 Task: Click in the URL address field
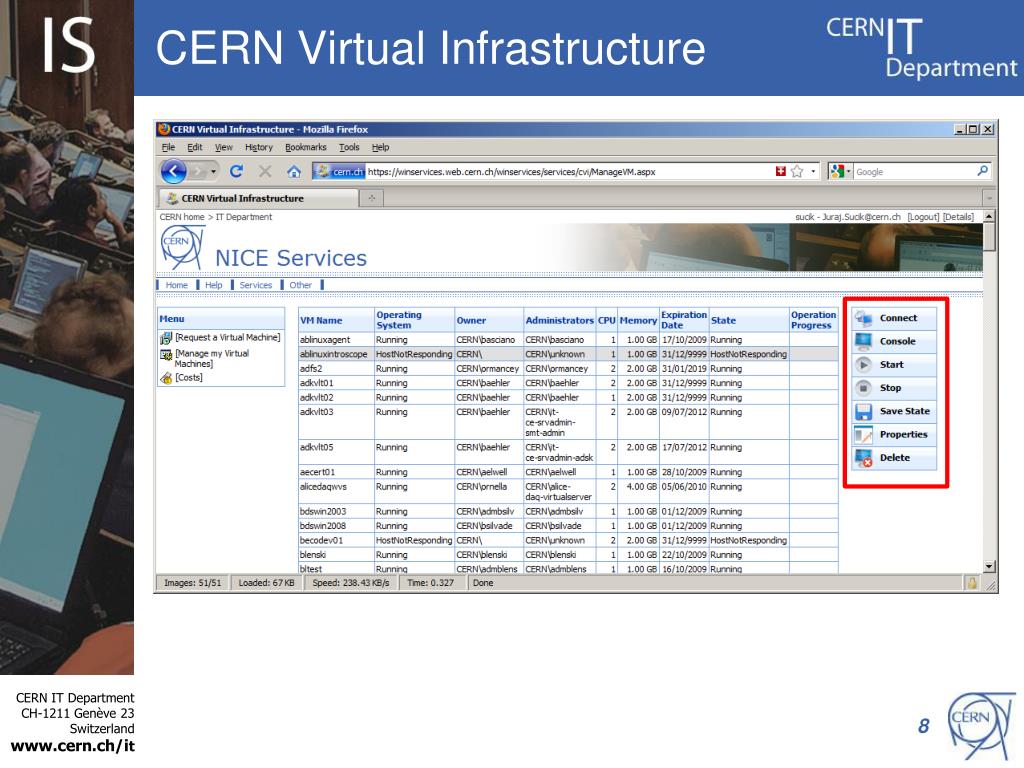pos(568,172)
